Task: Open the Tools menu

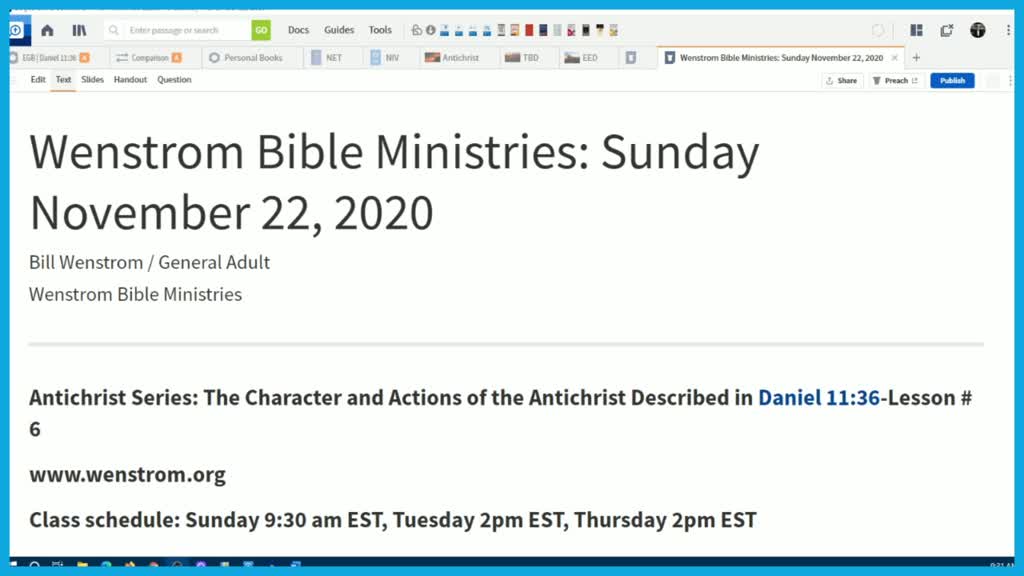Action: click(x=380, y=30)
